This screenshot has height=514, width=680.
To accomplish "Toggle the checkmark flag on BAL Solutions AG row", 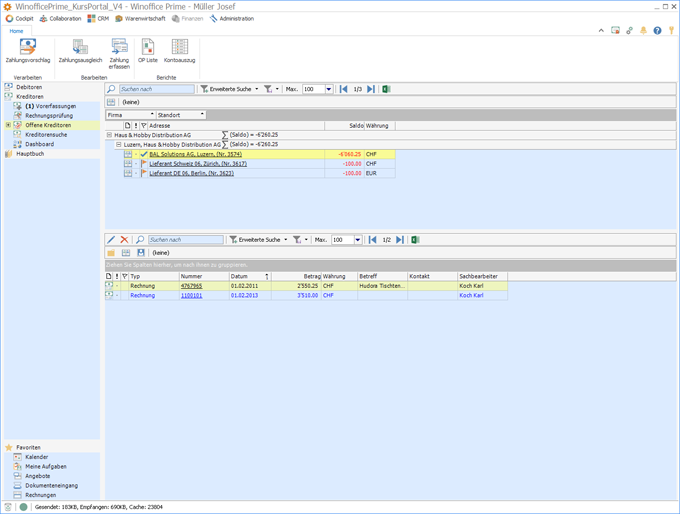I will click(x=144, y=154).
